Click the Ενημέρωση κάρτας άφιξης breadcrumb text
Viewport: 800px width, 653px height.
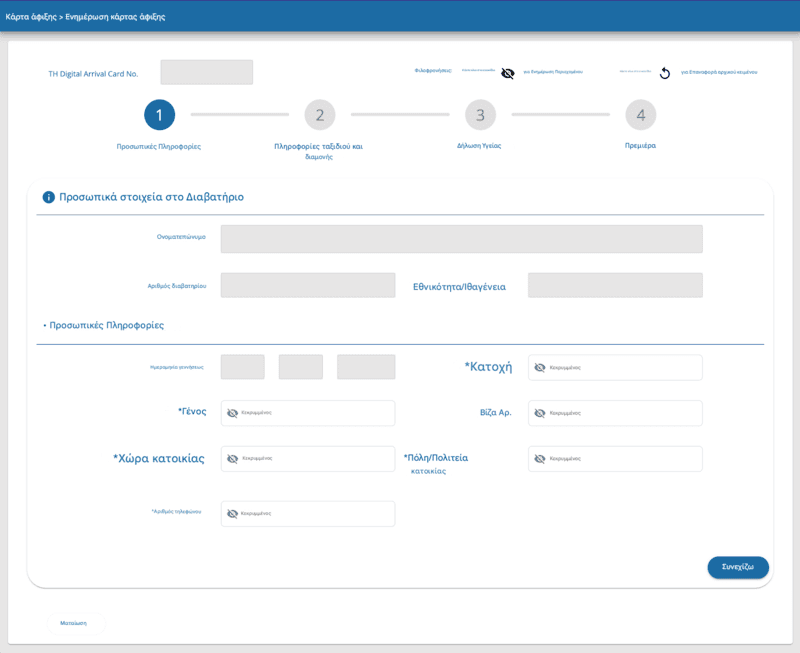115,17
